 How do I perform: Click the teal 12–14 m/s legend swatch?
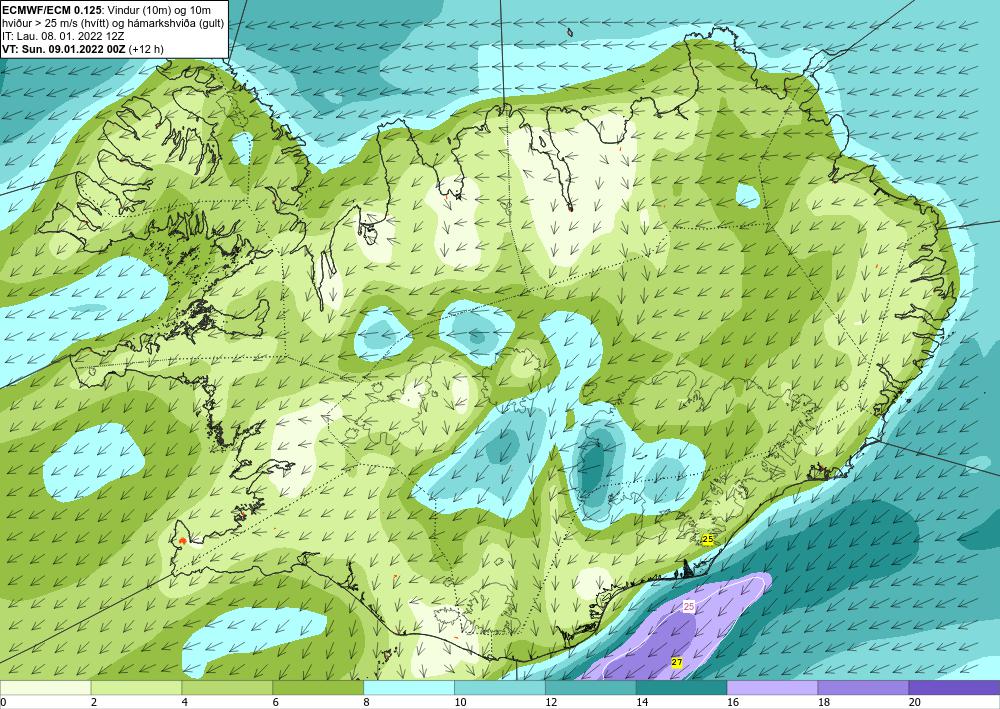pos(591,688)
